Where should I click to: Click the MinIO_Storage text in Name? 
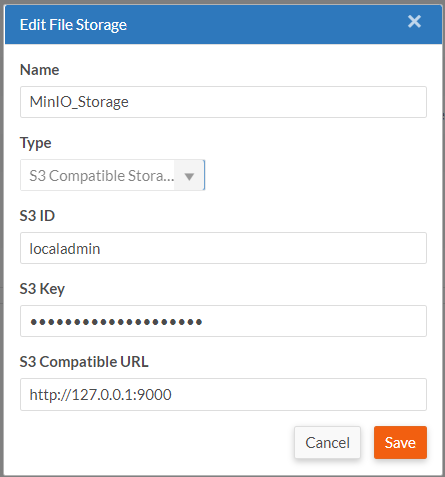(x=79, y=102)
